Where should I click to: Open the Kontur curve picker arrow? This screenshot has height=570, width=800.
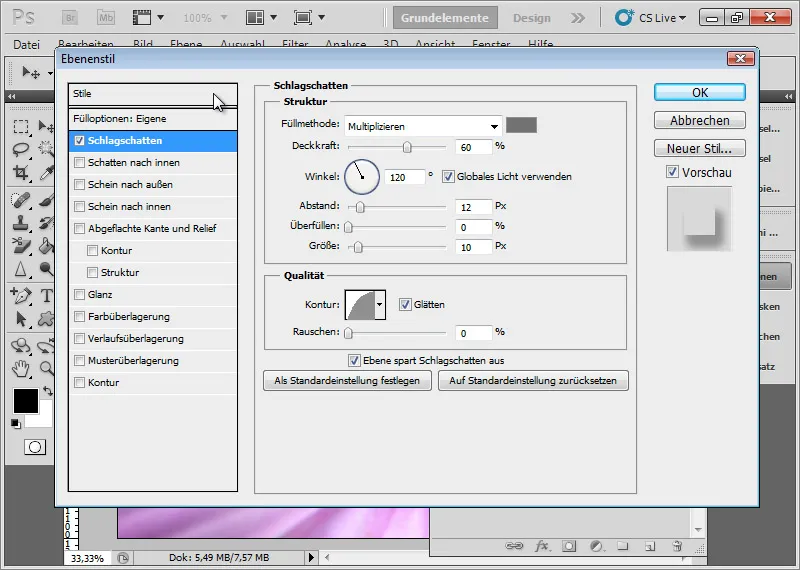380,305
